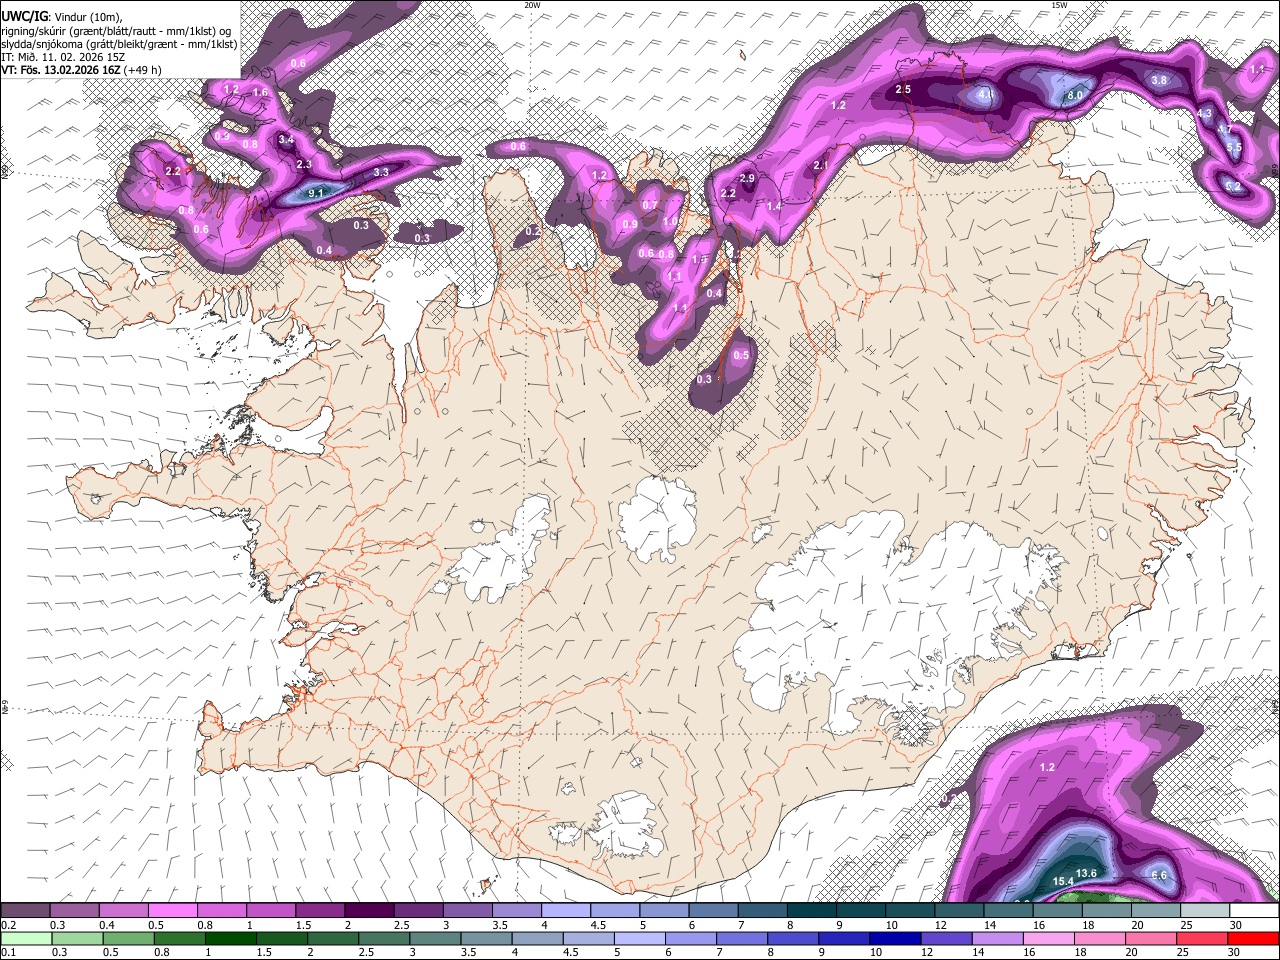This screenshot has width=1280, height=960.
Task: Select snow legend swatch between 0.2 and 0.3
Action: pos(25,911)
